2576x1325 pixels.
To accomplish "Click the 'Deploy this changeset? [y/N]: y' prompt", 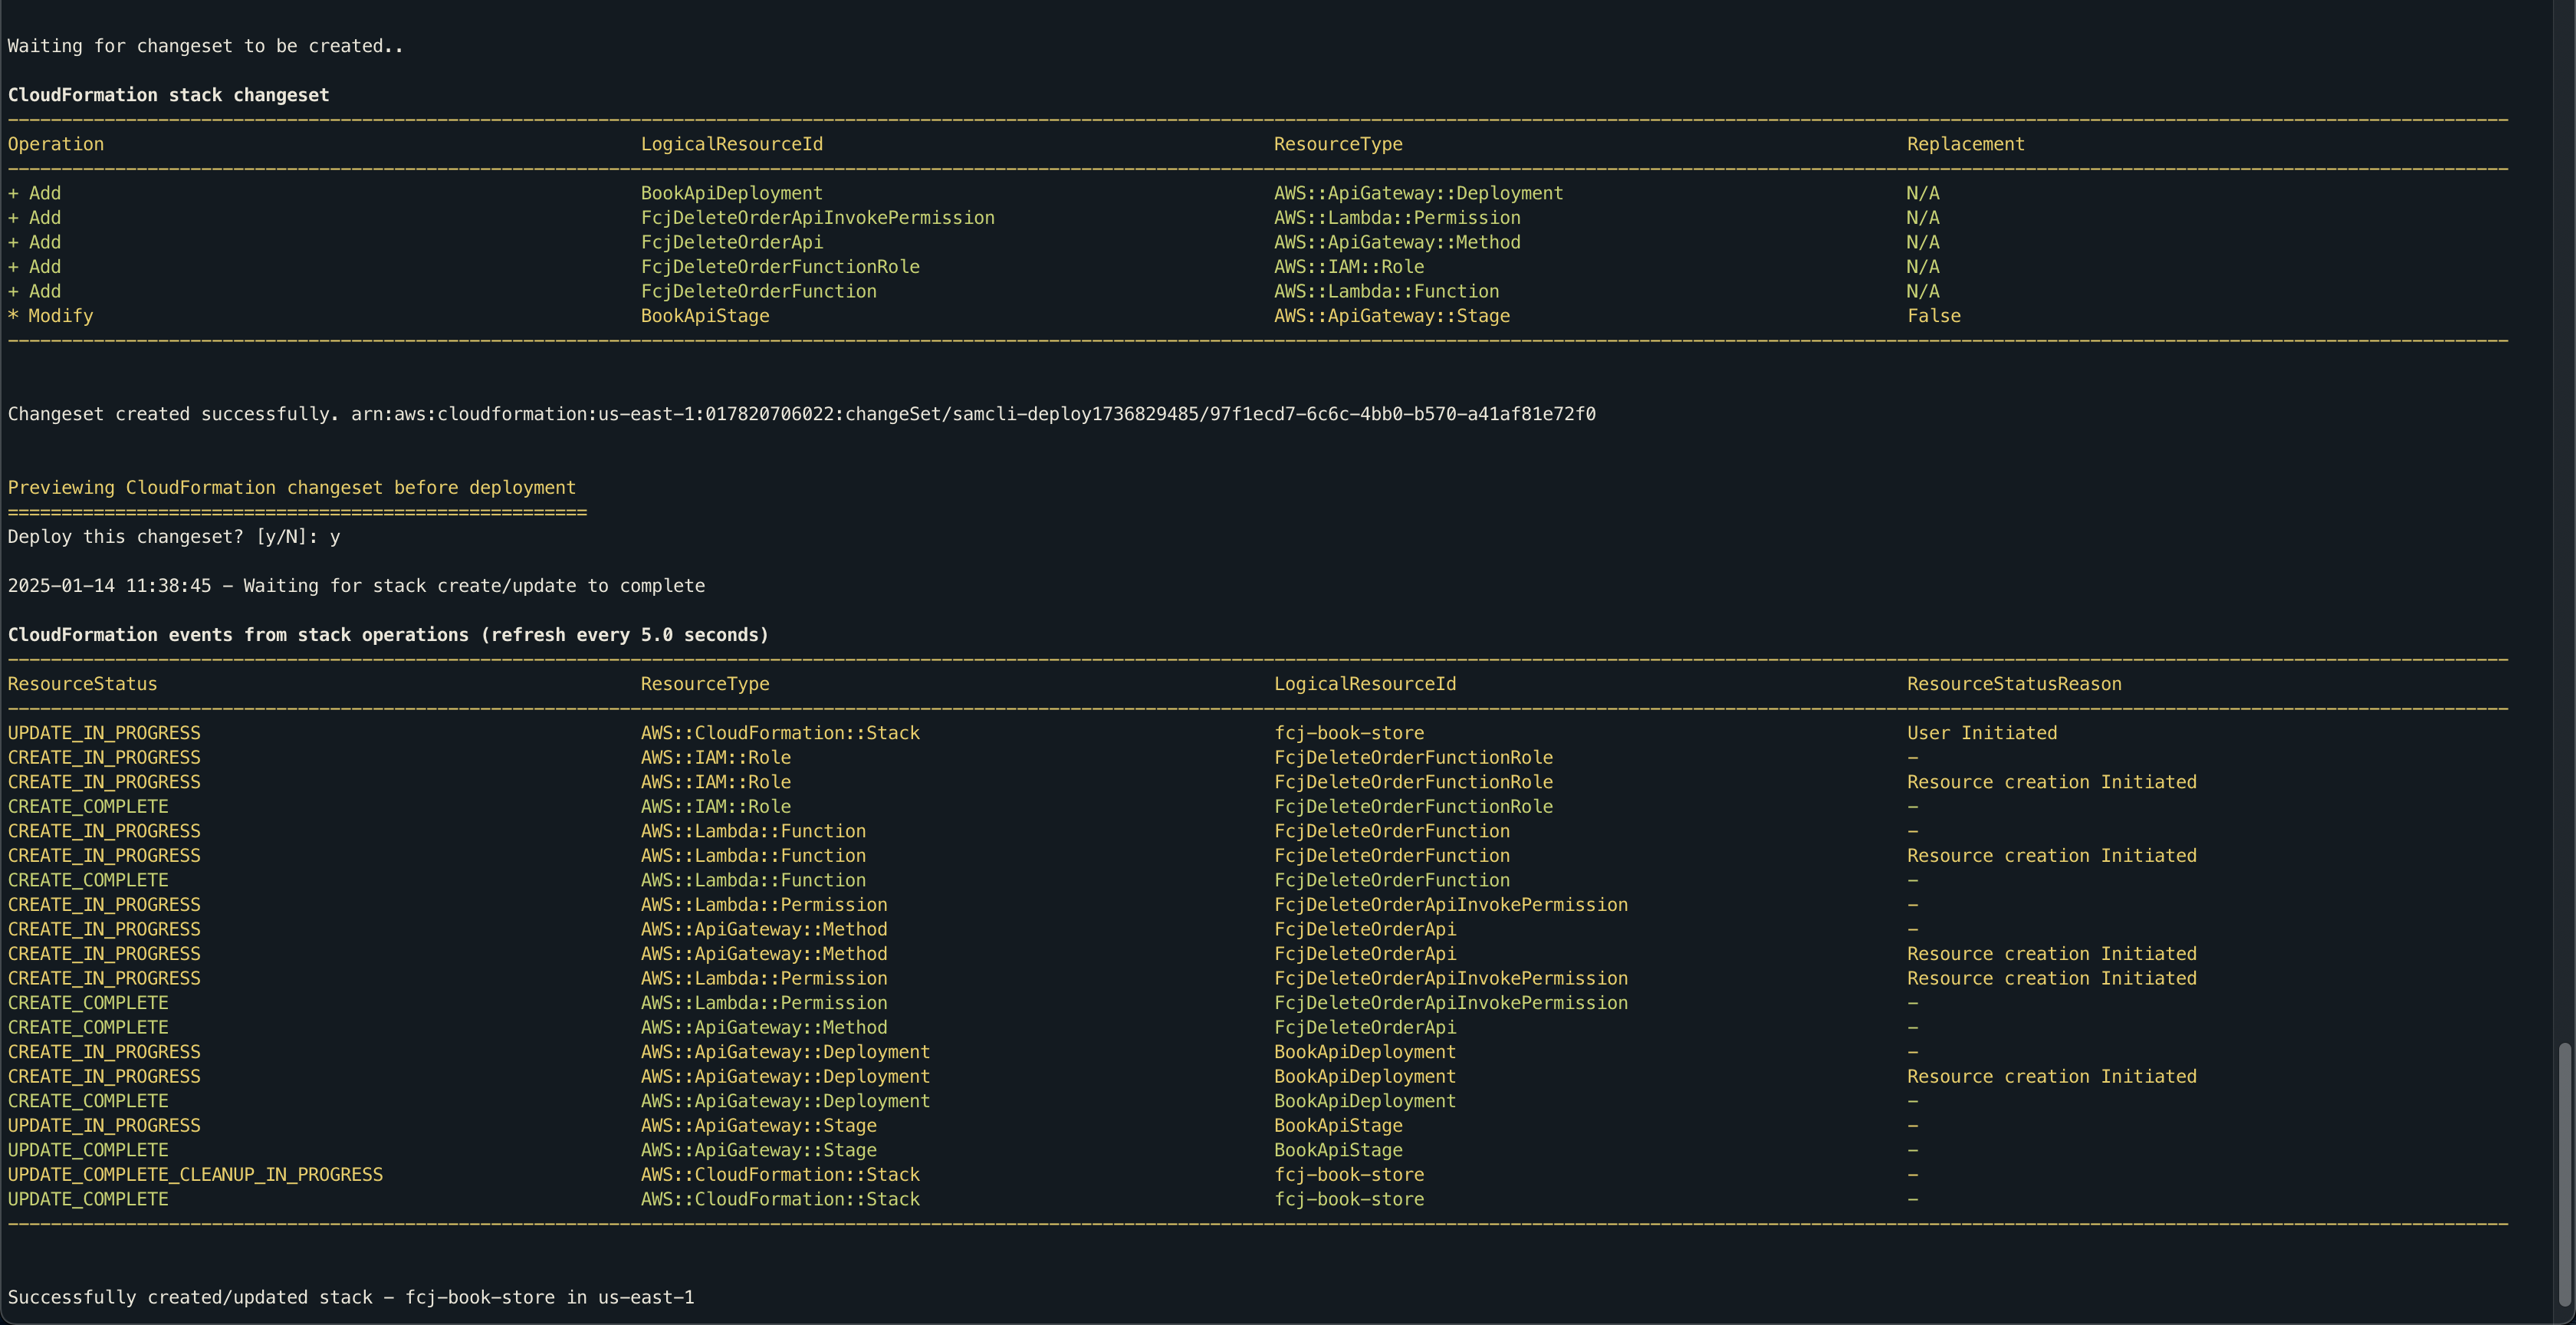I will (174, 537).
